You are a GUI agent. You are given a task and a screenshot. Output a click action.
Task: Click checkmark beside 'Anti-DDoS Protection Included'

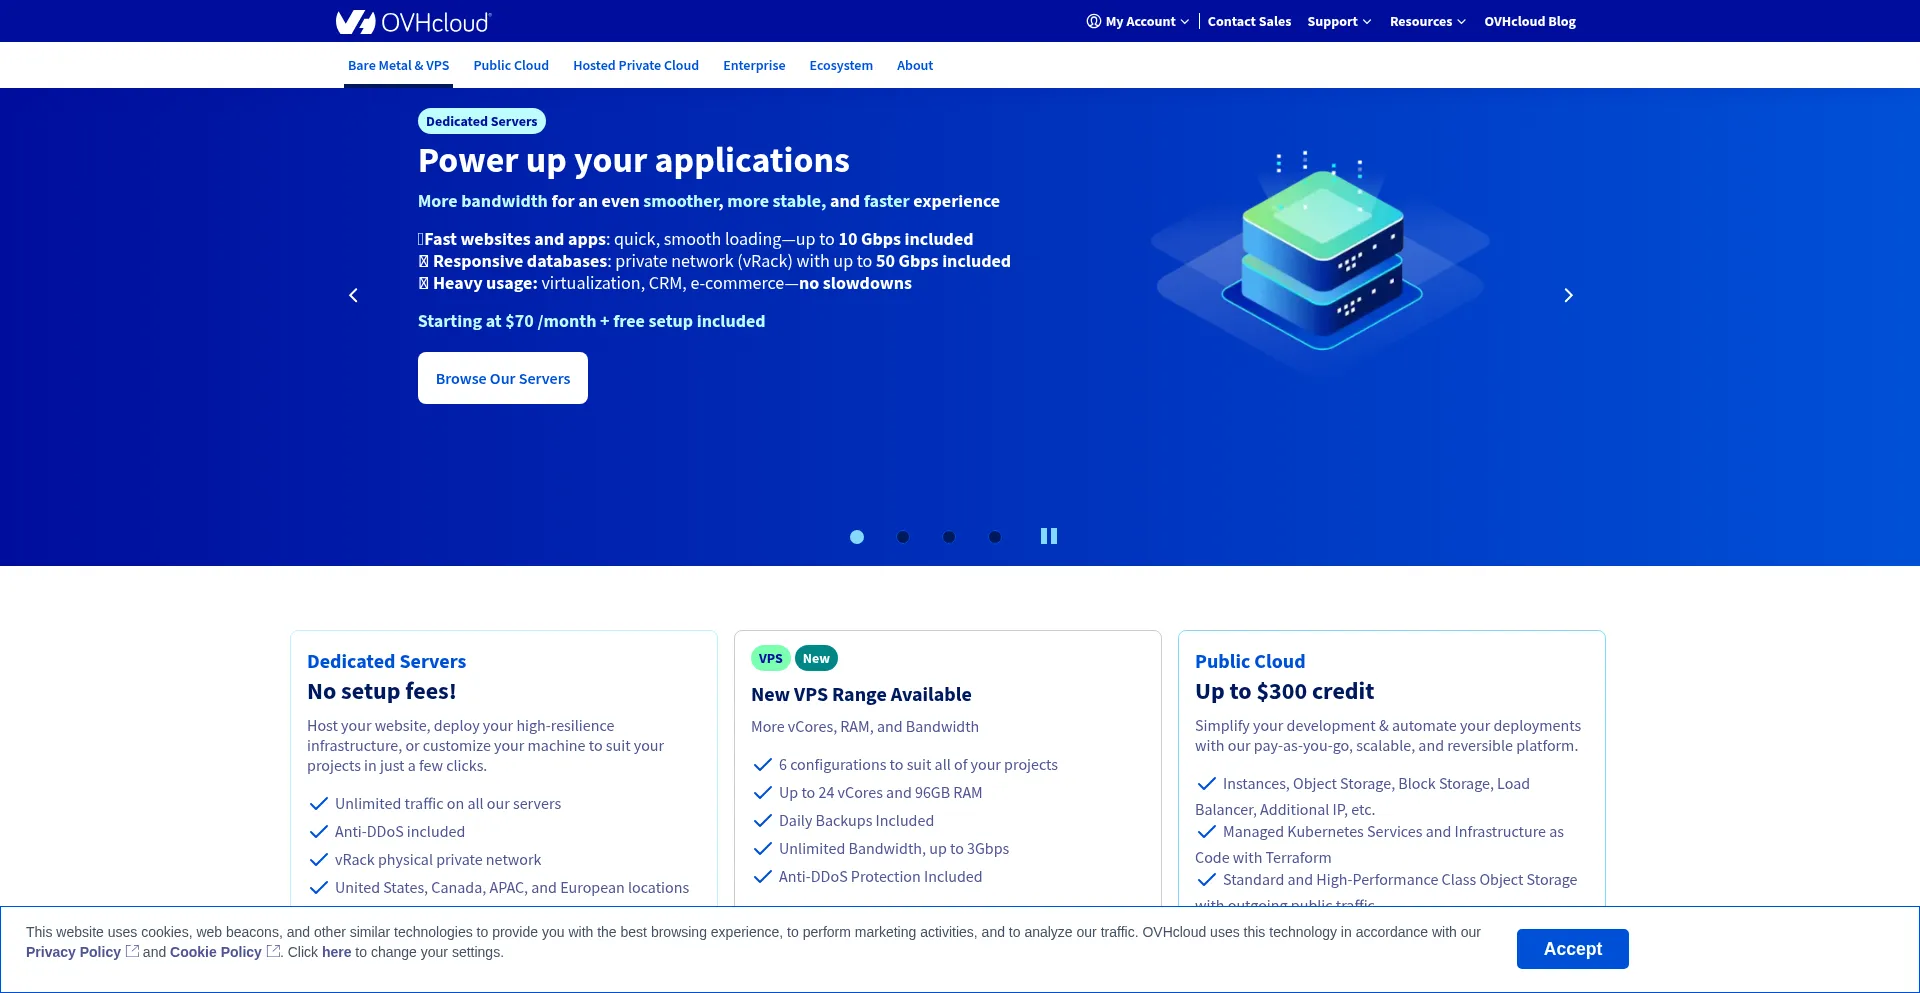tap(763, 876)
